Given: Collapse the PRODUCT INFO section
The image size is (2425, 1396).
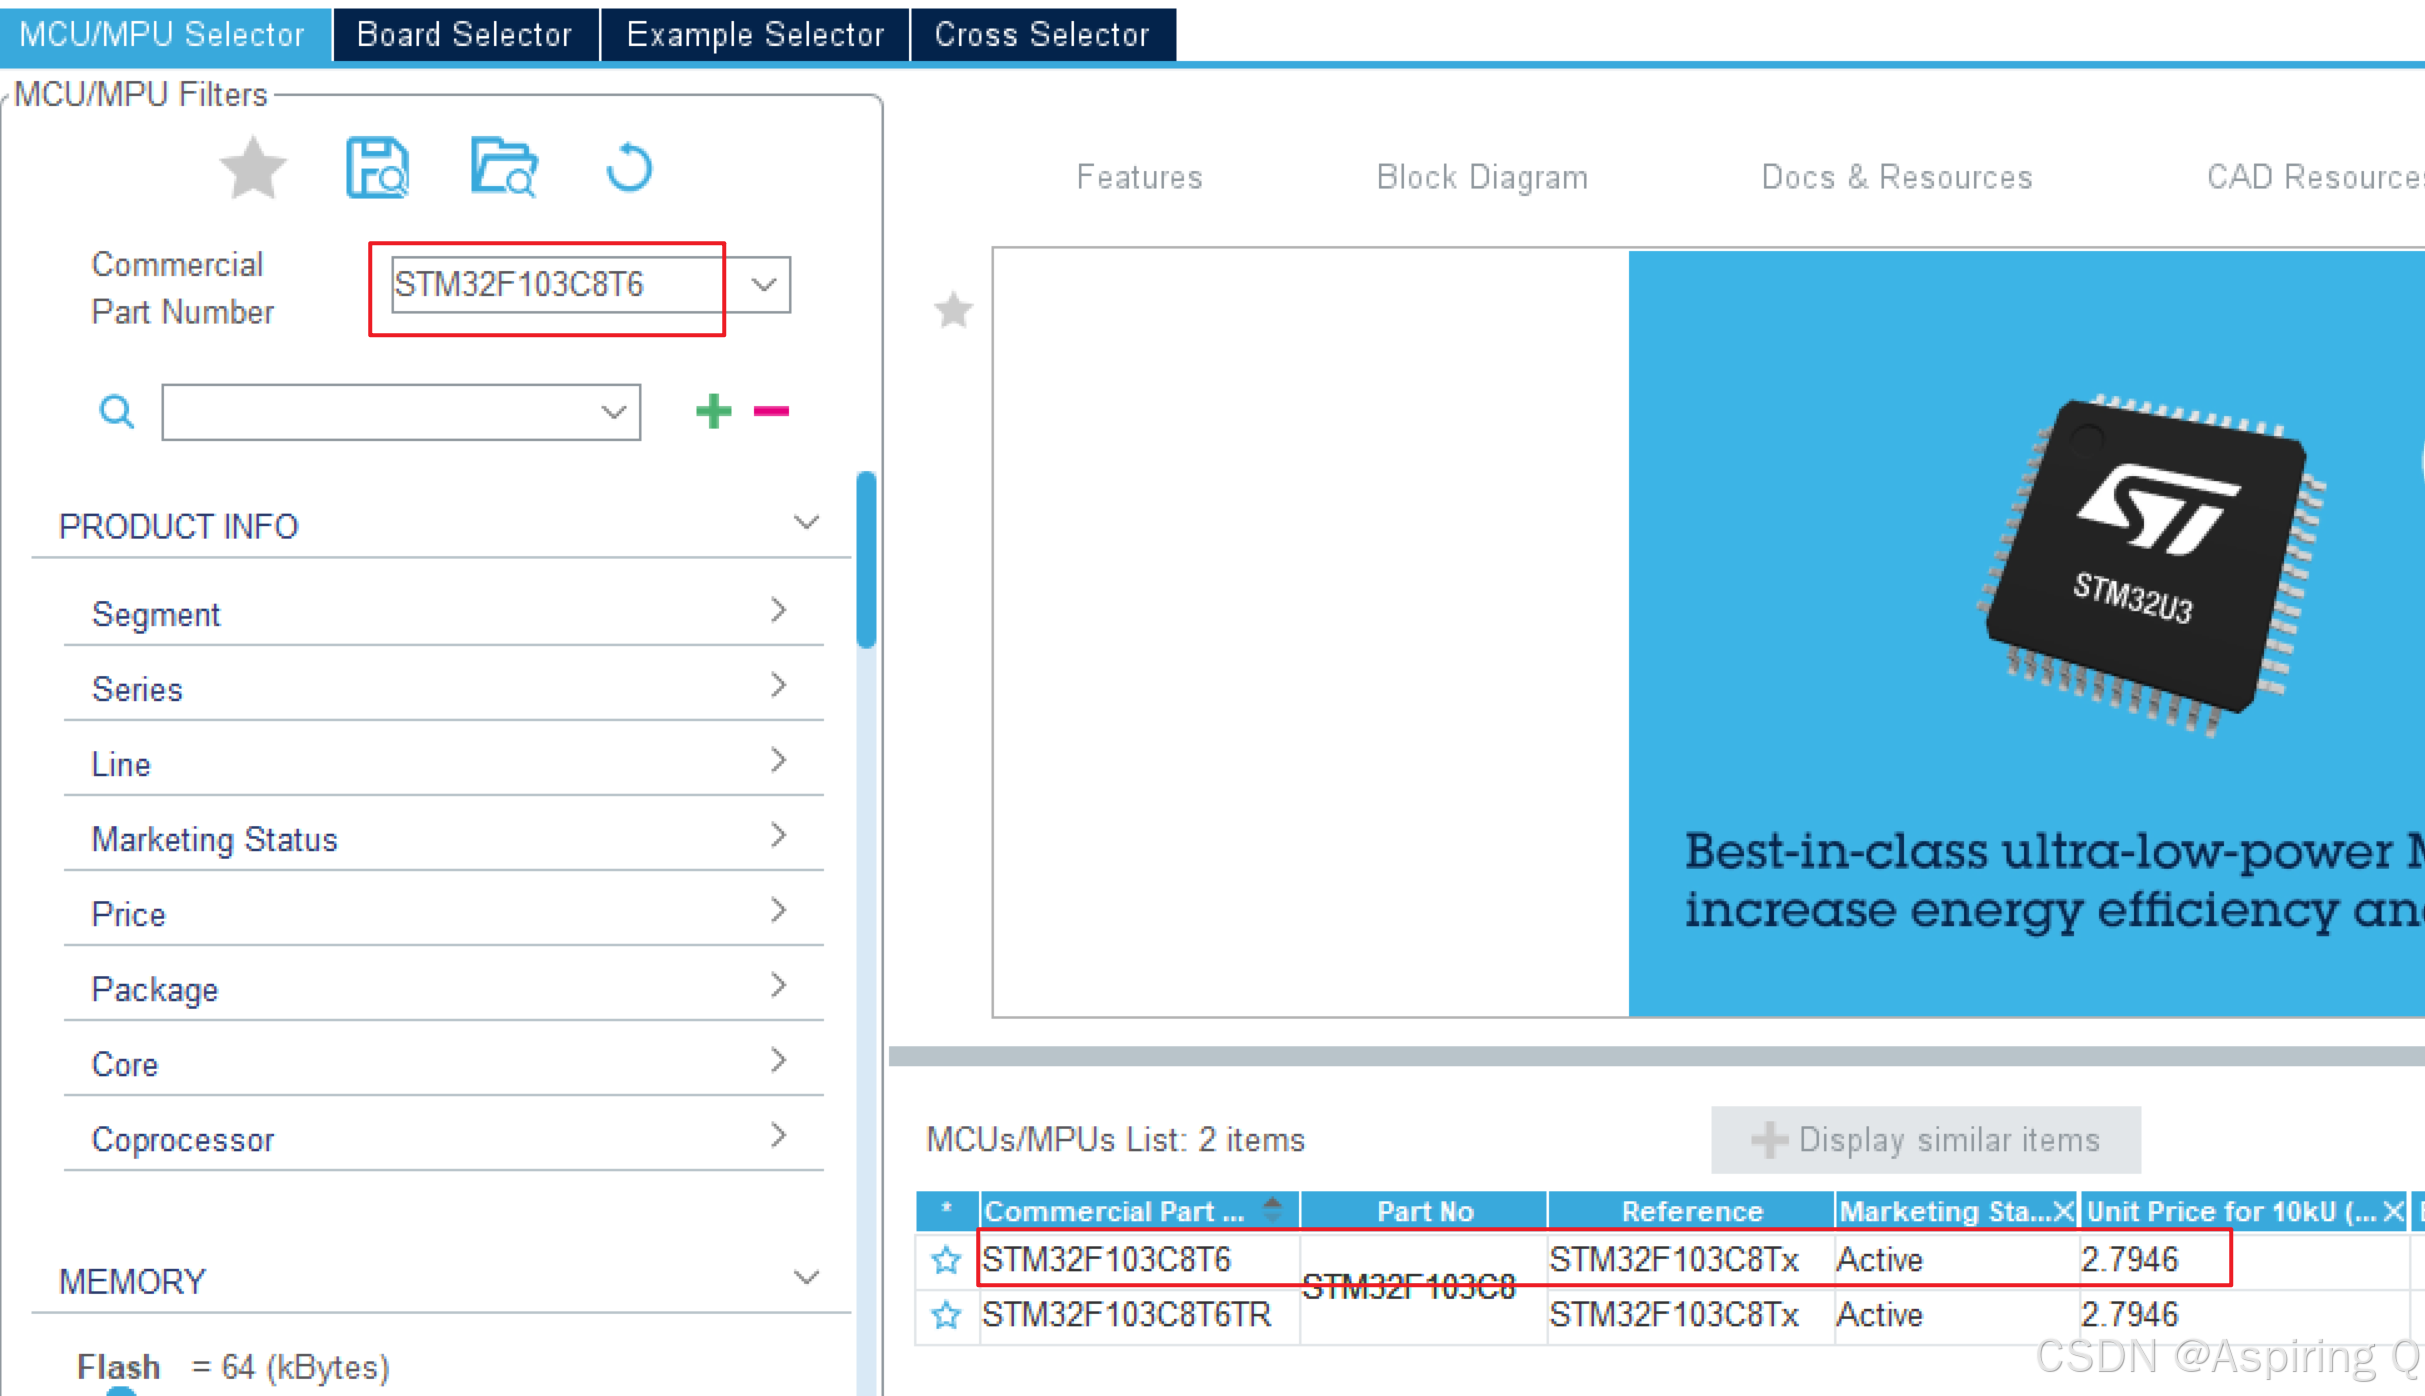Looking at the screenshot, I should click(806, 524).
